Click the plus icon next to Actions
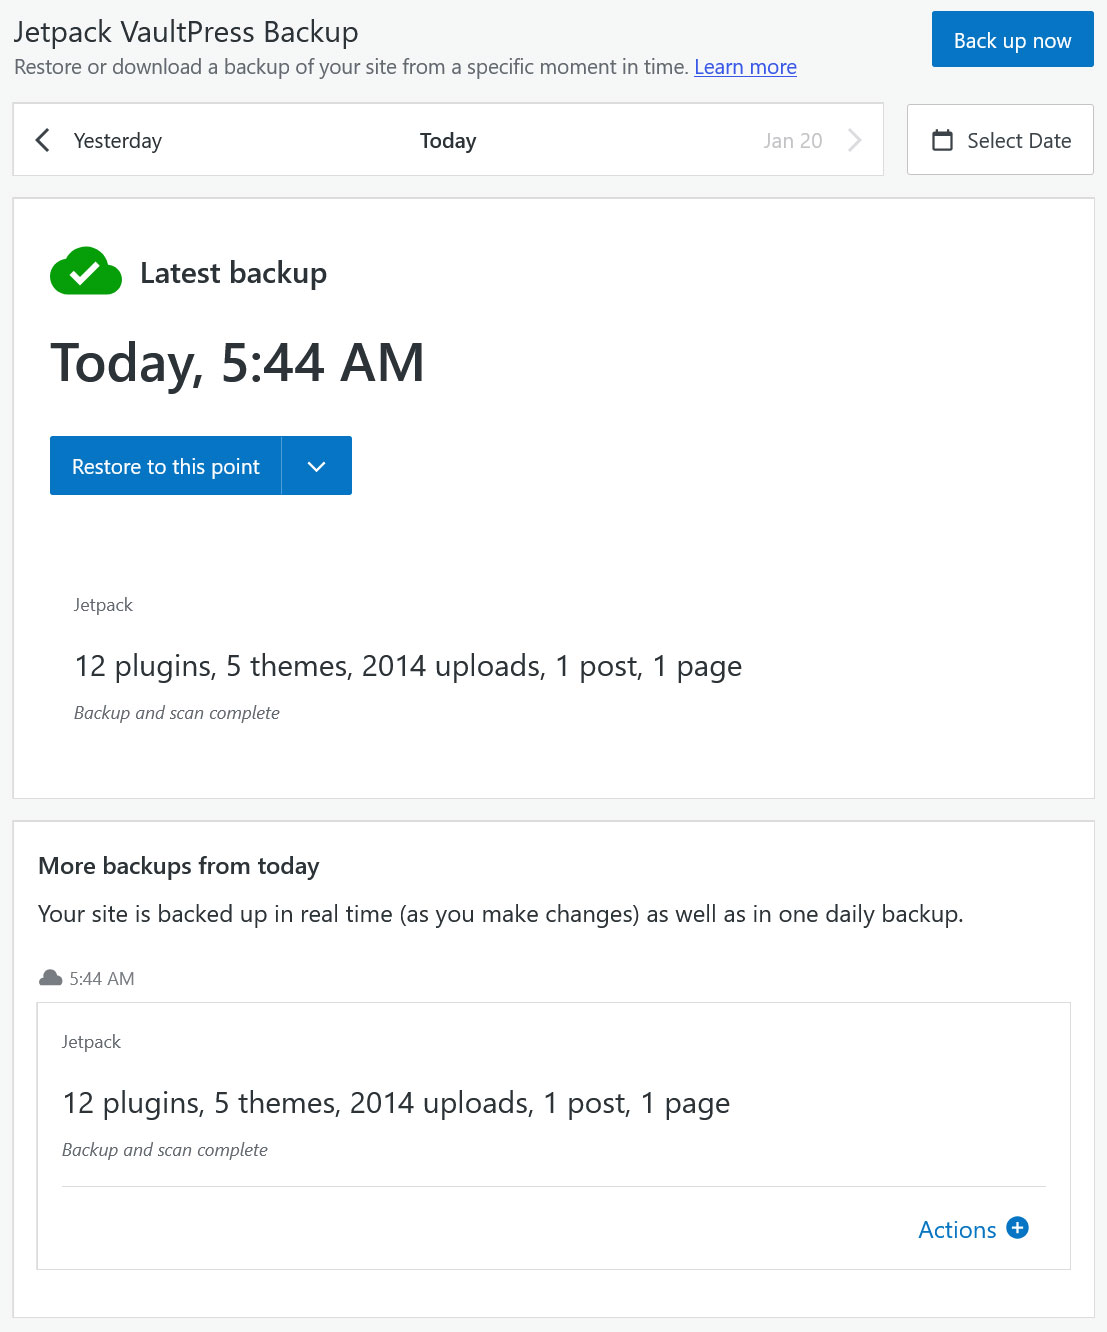 [x=1017, y=1228]
